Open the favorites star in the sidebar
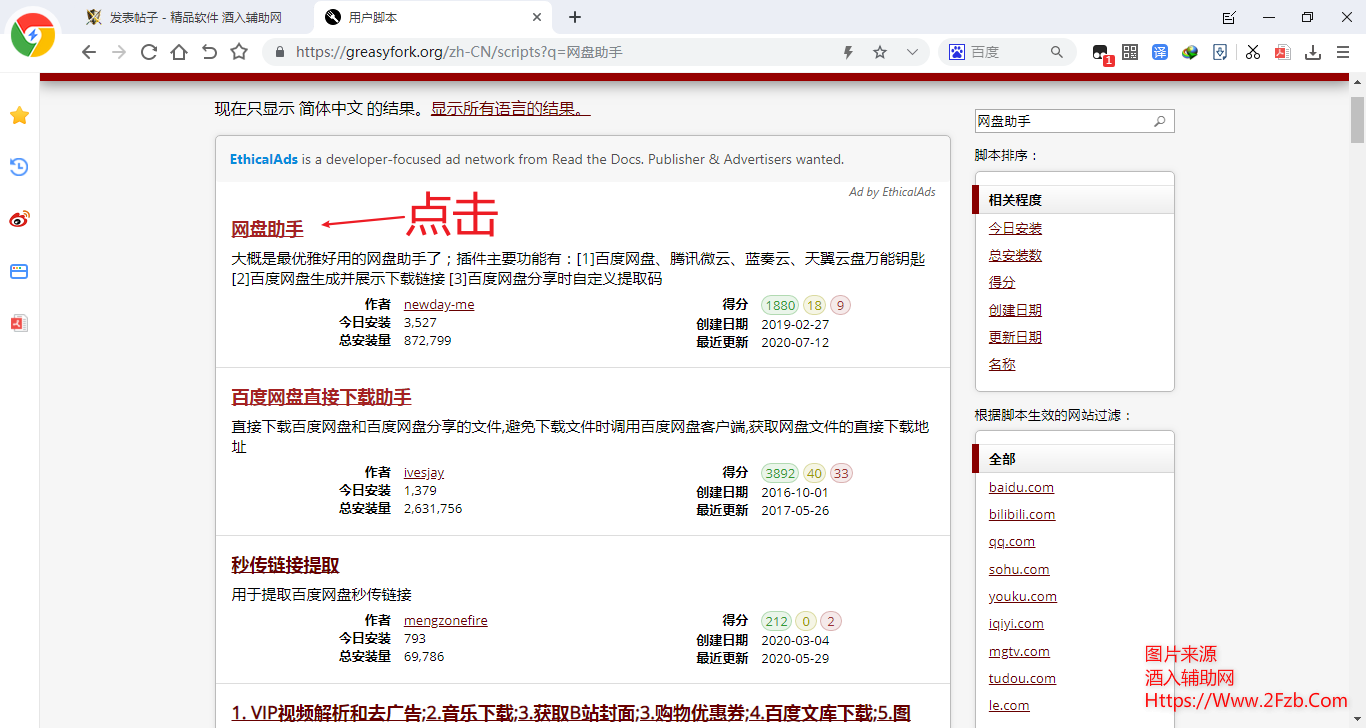Image resolution: width=1366 pixels, height=728 pixels. pyautogui.click(x=18, y=115)
